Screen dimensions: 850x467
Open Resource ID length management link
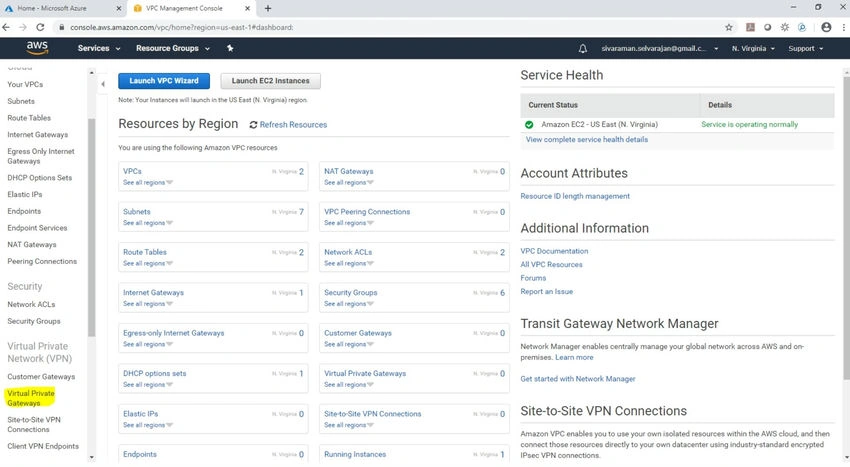(575, 196)
